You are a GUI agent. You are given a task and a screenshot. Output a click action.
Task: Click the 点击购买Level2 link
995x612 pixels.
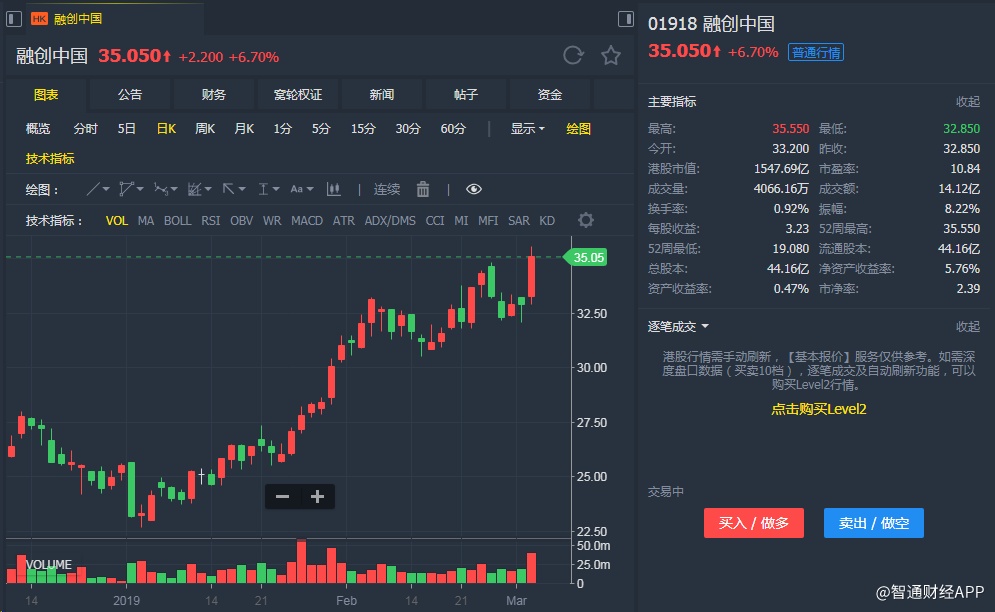(818, 409)
